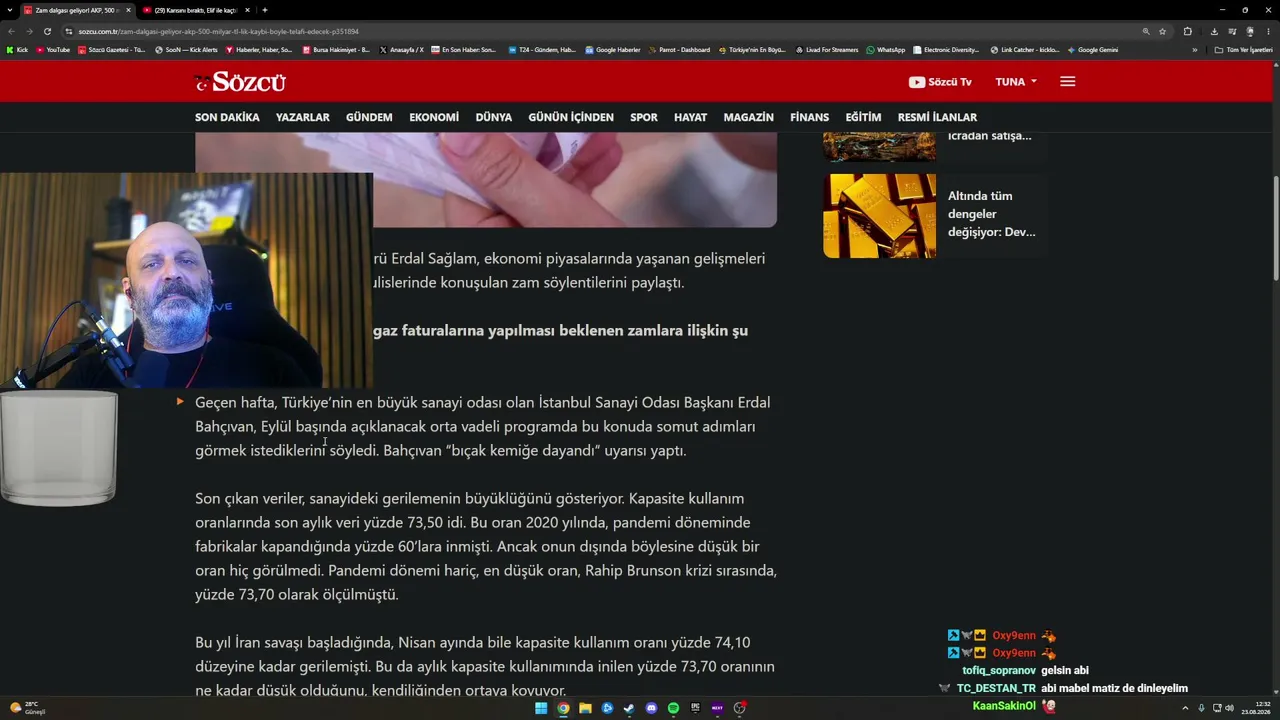Open the Chrome downloads icon
This screenshot has height=720, width=1280.
pyautogui.click(x=1214, y=31)
